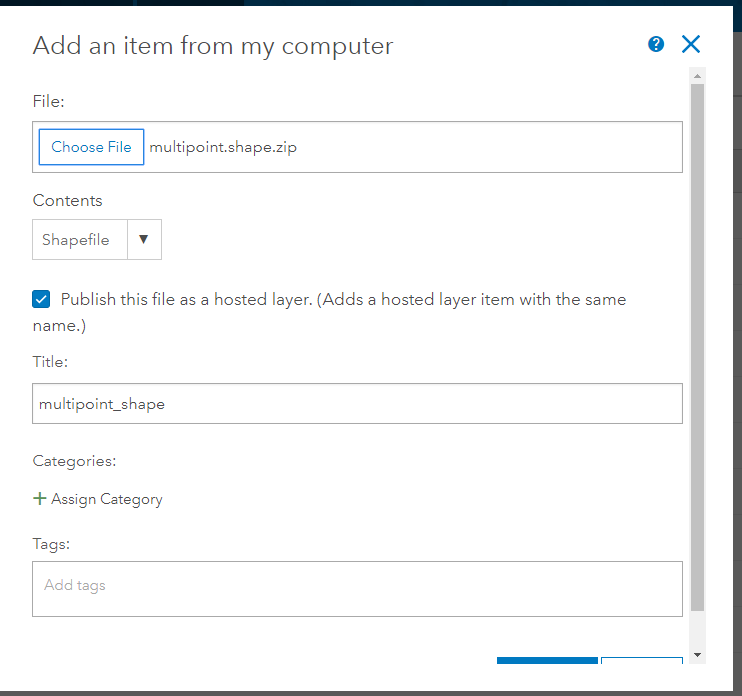The height and width of the screenshot is (696, 742).
Task: Open the blue help question mark icon
Action: (x=656, y=44)
